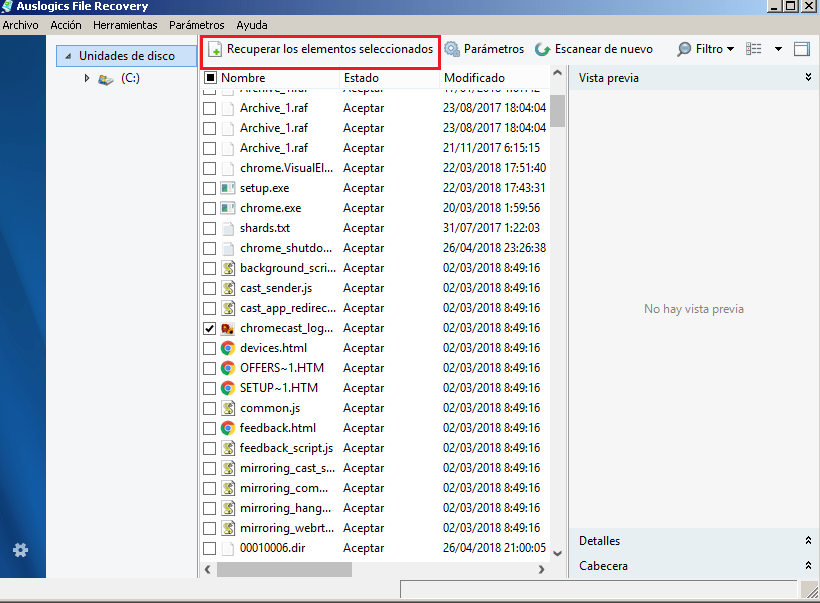Toggle the select-all checkbox in Nombre header
820x603 pixels.
click(x=209, y=77)
